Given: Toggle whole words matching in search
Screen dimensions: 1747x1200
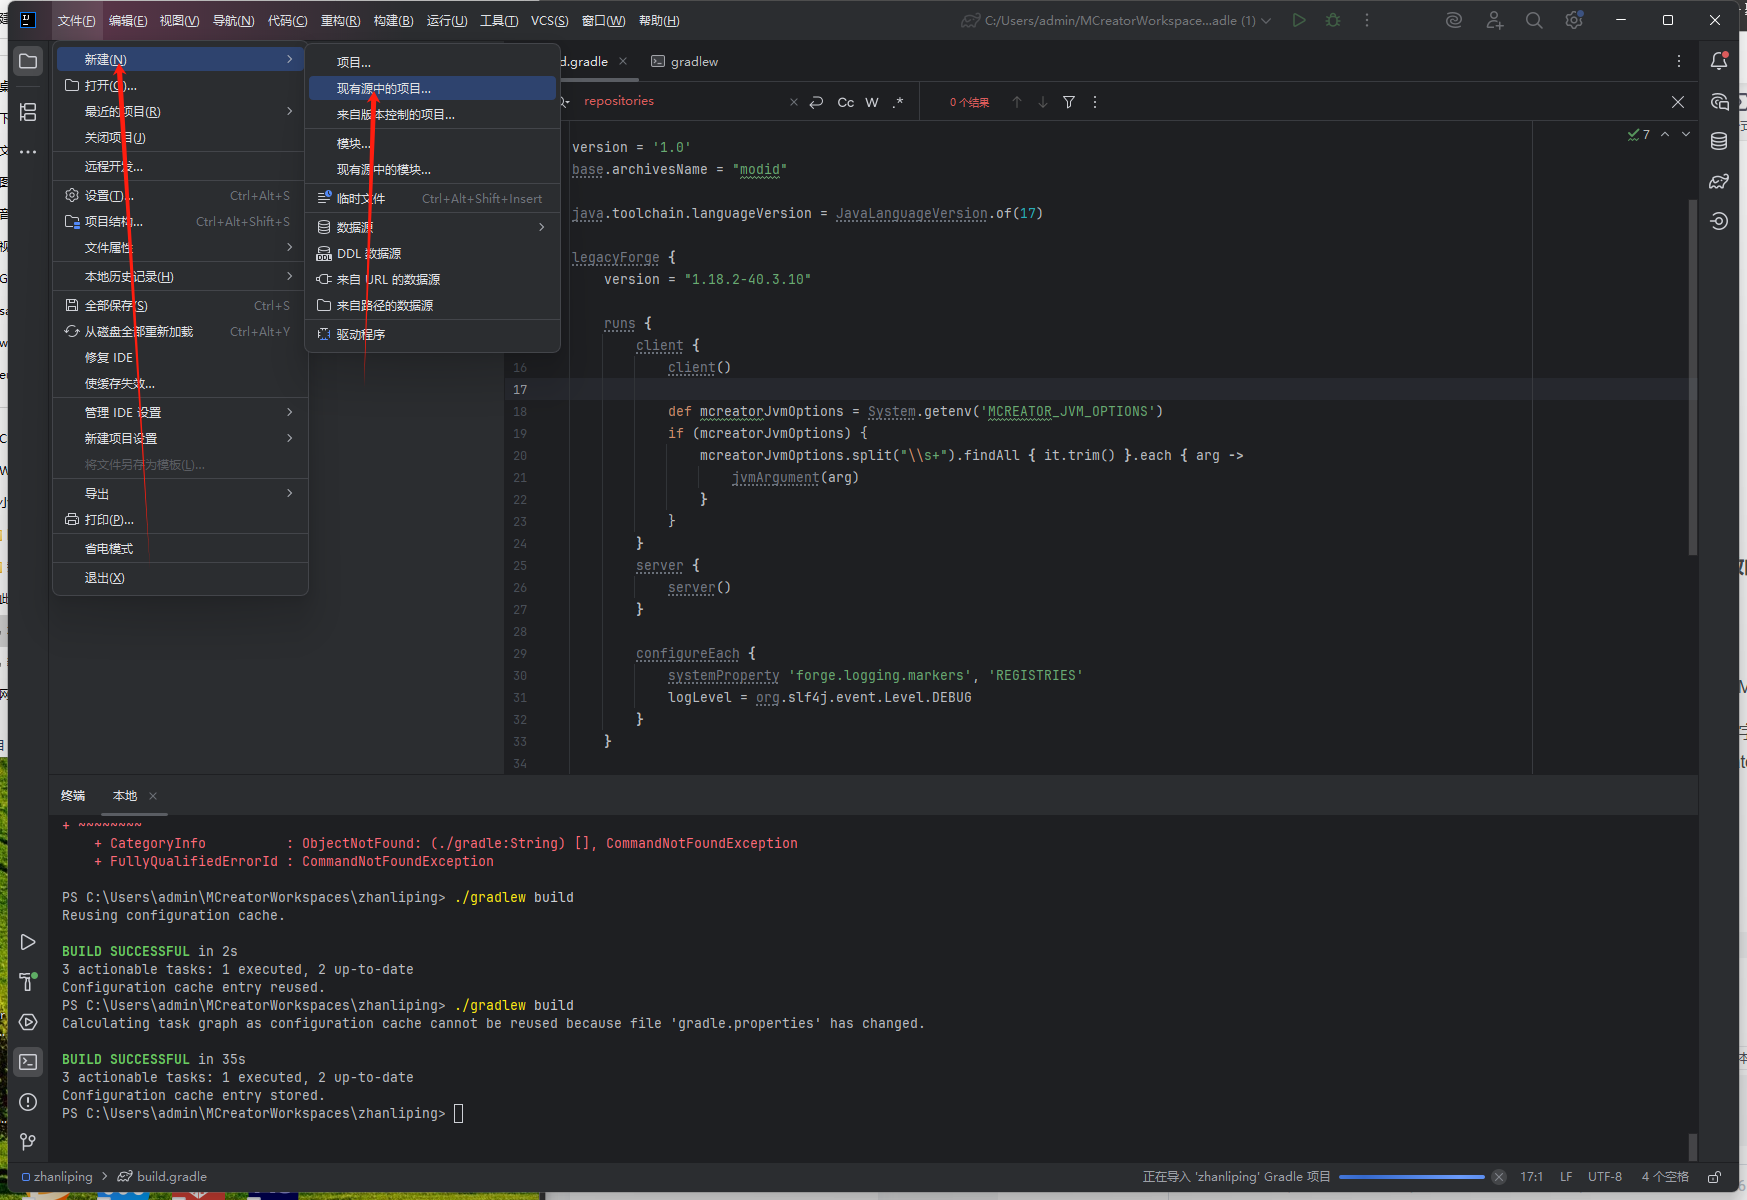Looking at the screenshot, I should [x=871, y=102].
